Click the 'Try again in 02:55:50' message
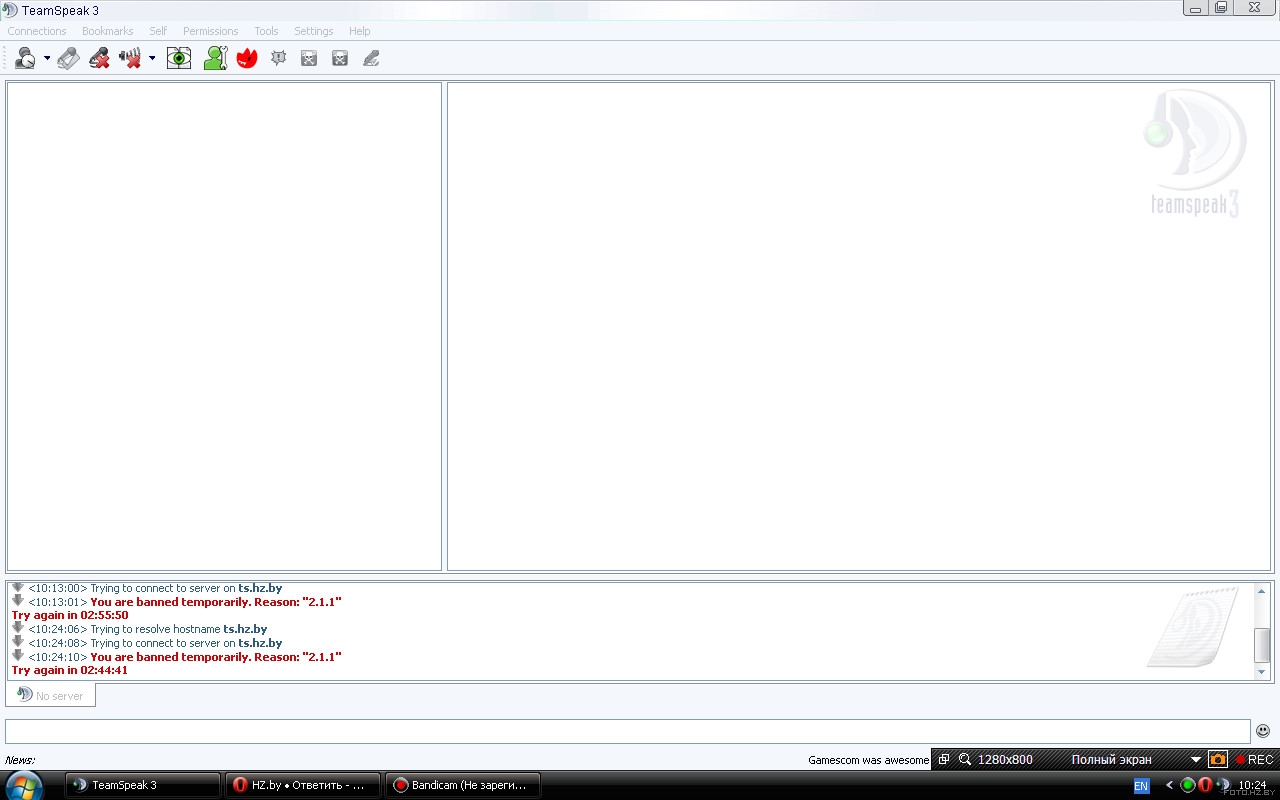Viewport: 1280px width, 800px height. (70, 615)
